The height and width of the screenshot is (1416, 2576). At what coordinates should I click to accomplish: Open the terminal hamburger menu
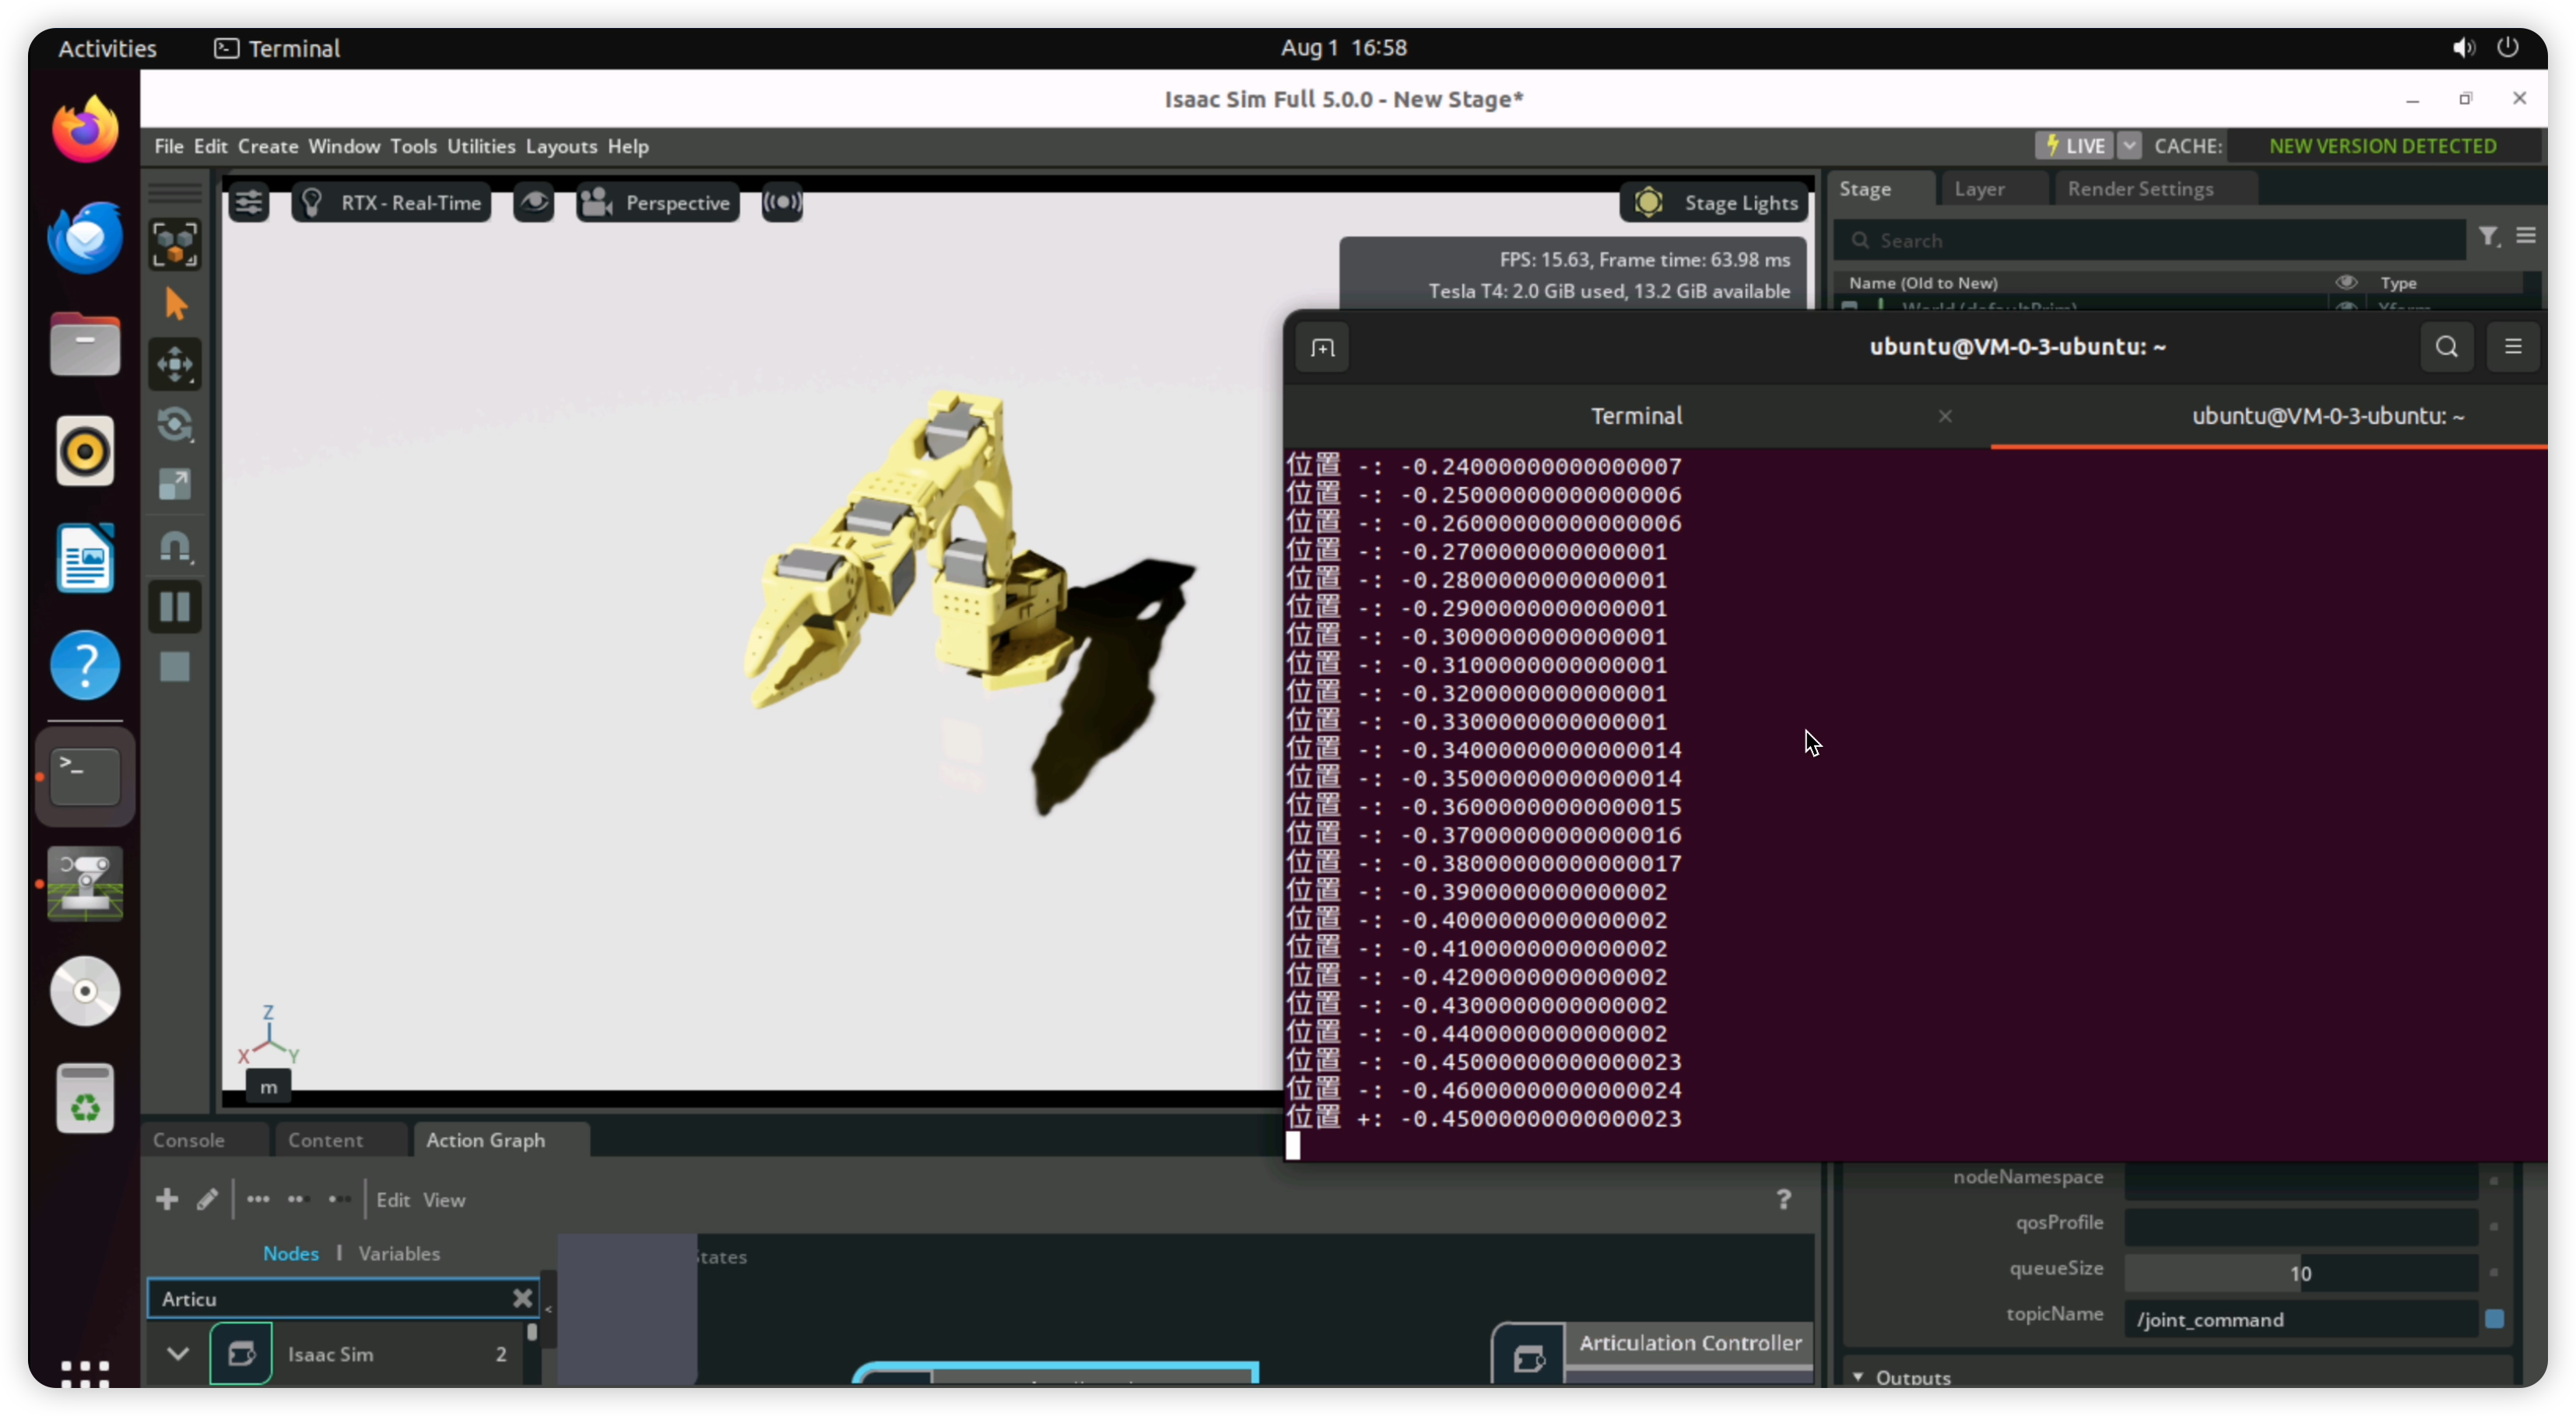click(2513, 347)
